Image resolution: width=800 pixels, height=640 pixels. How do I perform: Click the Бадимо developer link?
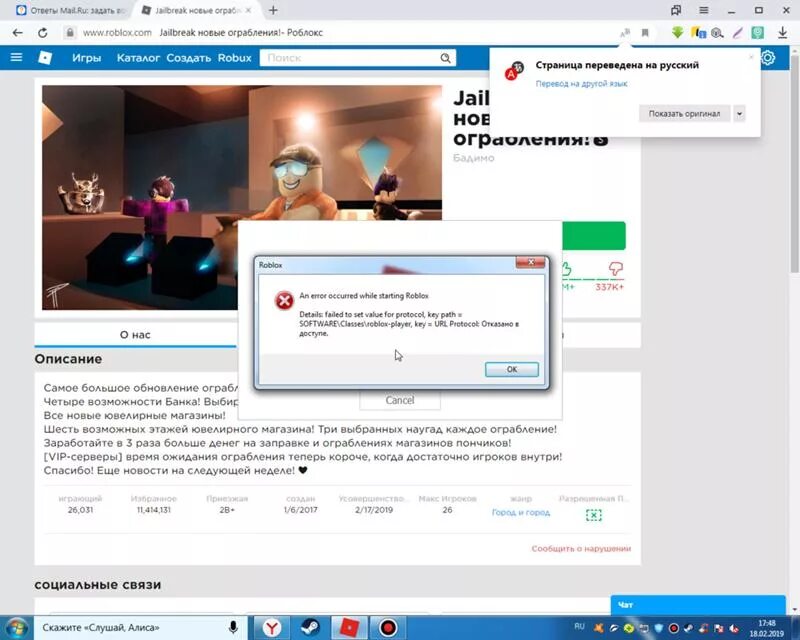pyautogui.click(x=473, y=158)
